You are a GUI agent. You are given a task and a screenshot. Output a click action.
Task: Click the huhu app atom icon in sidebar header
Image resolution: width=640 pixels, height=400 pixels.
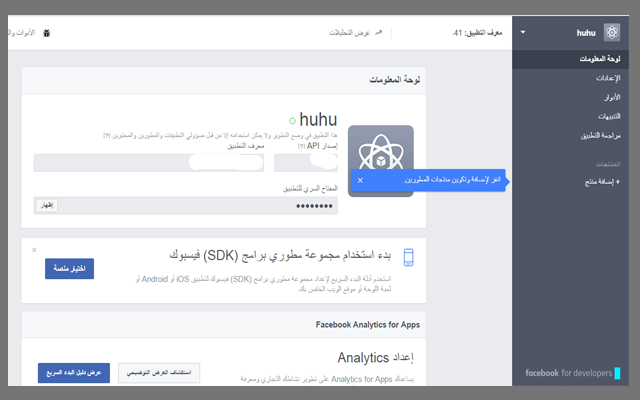click(612, 32)
